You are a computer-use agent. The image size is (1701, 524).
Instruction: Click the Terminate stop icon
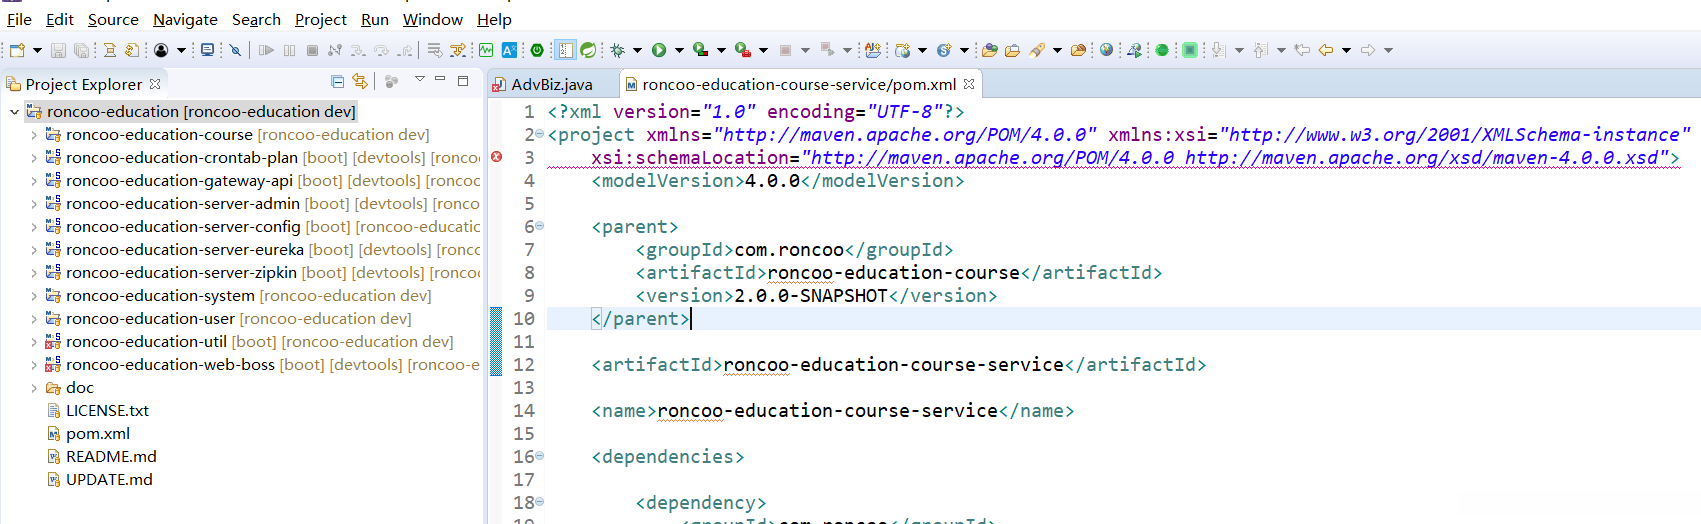point(312,50)
